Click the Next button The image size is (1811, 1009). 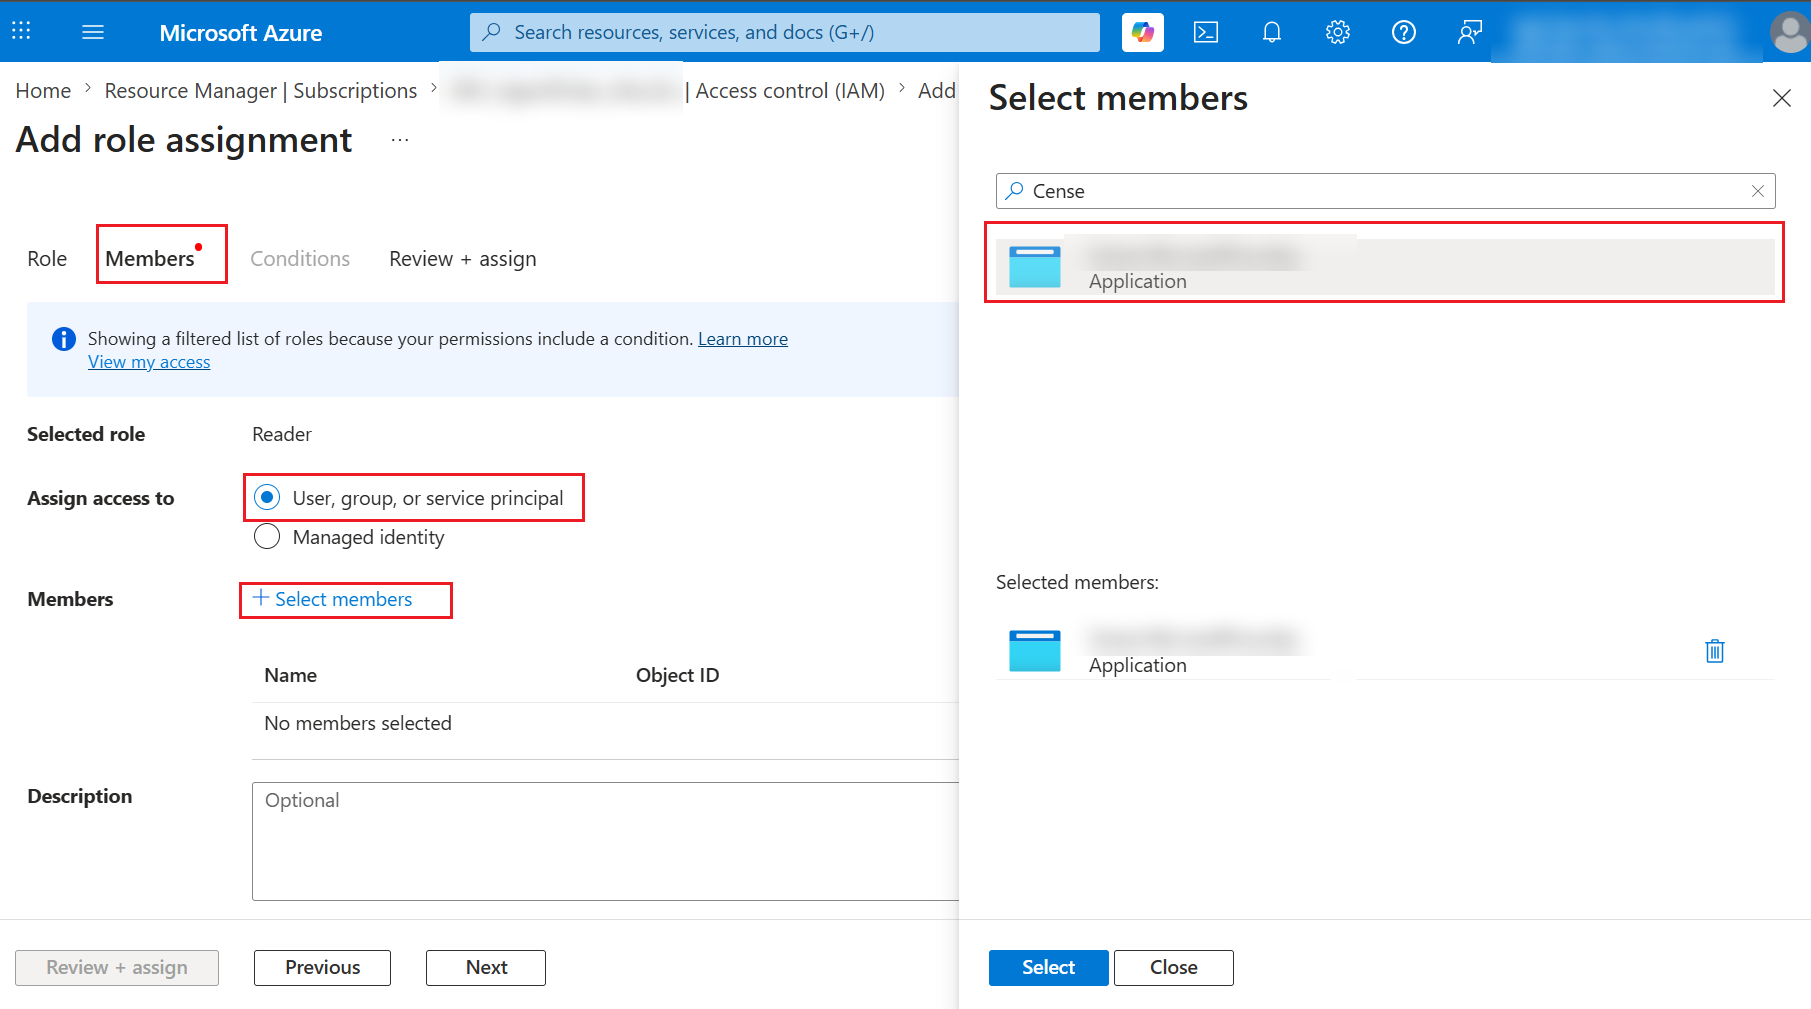point(486,968)
